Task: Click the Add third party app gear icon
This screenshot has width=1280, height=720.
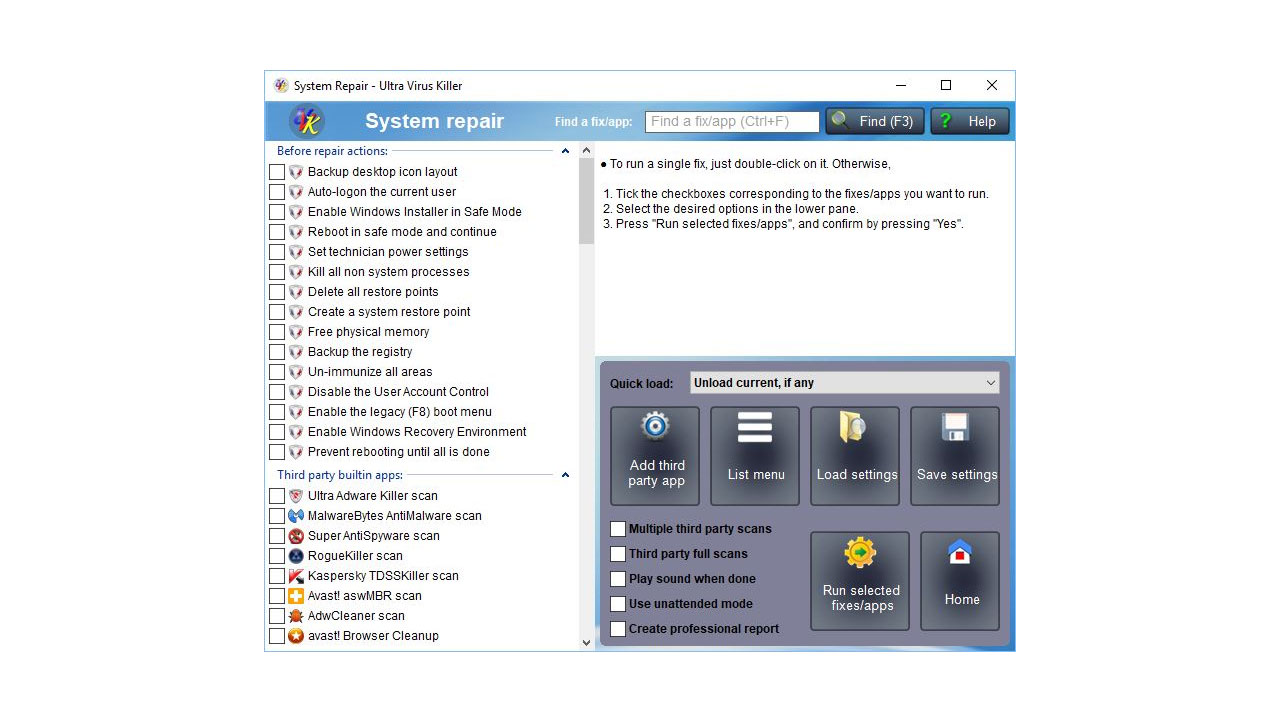Action: click(x=656, y=426)
